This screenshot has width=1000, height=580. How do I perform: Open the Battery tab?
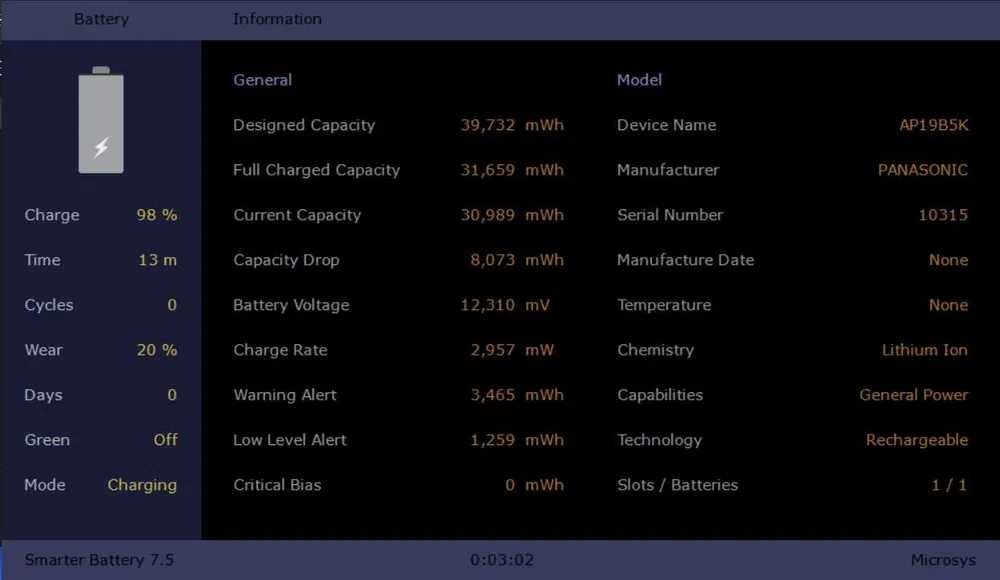pyautogui.click(x=101, y=19)
